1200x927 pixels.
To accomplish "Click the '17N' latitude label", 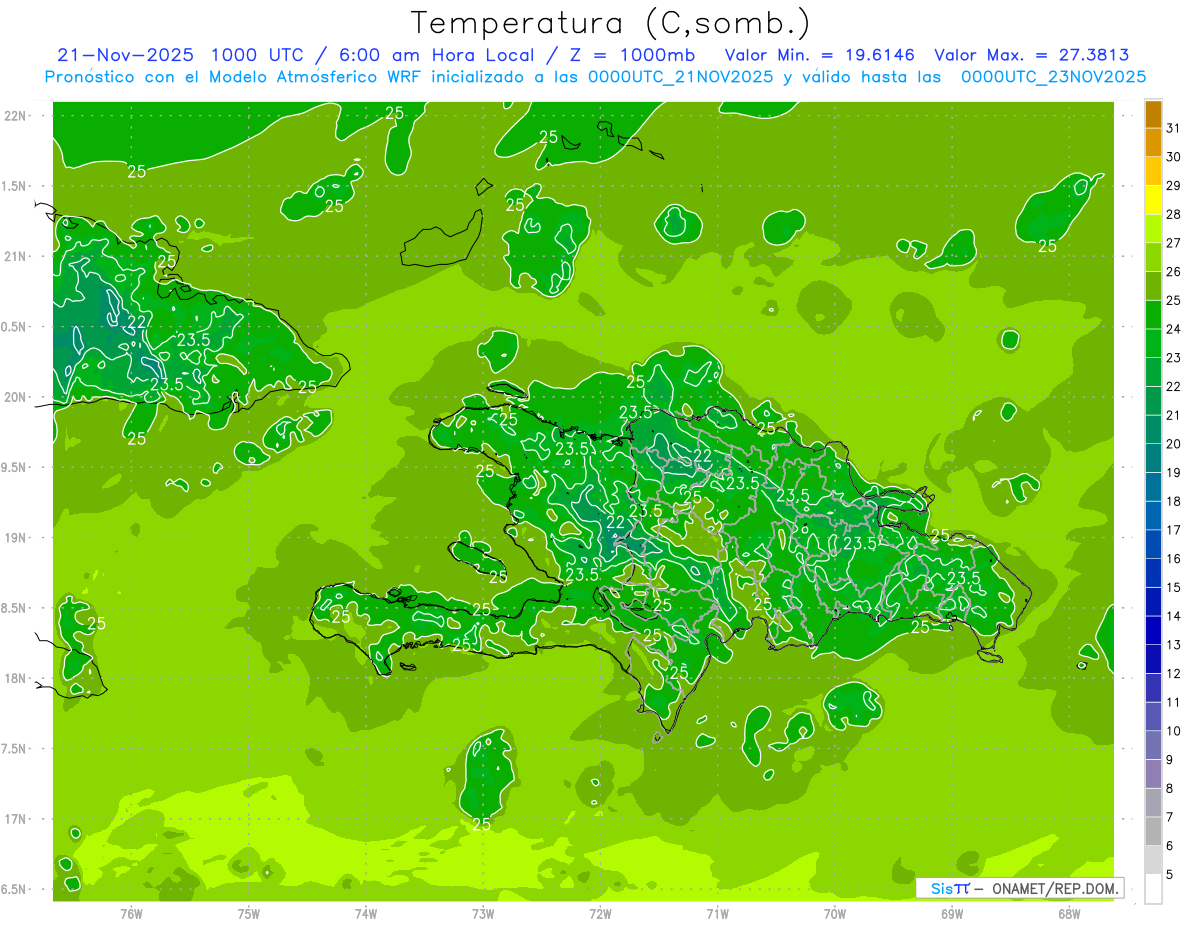I will pos(14,819).
